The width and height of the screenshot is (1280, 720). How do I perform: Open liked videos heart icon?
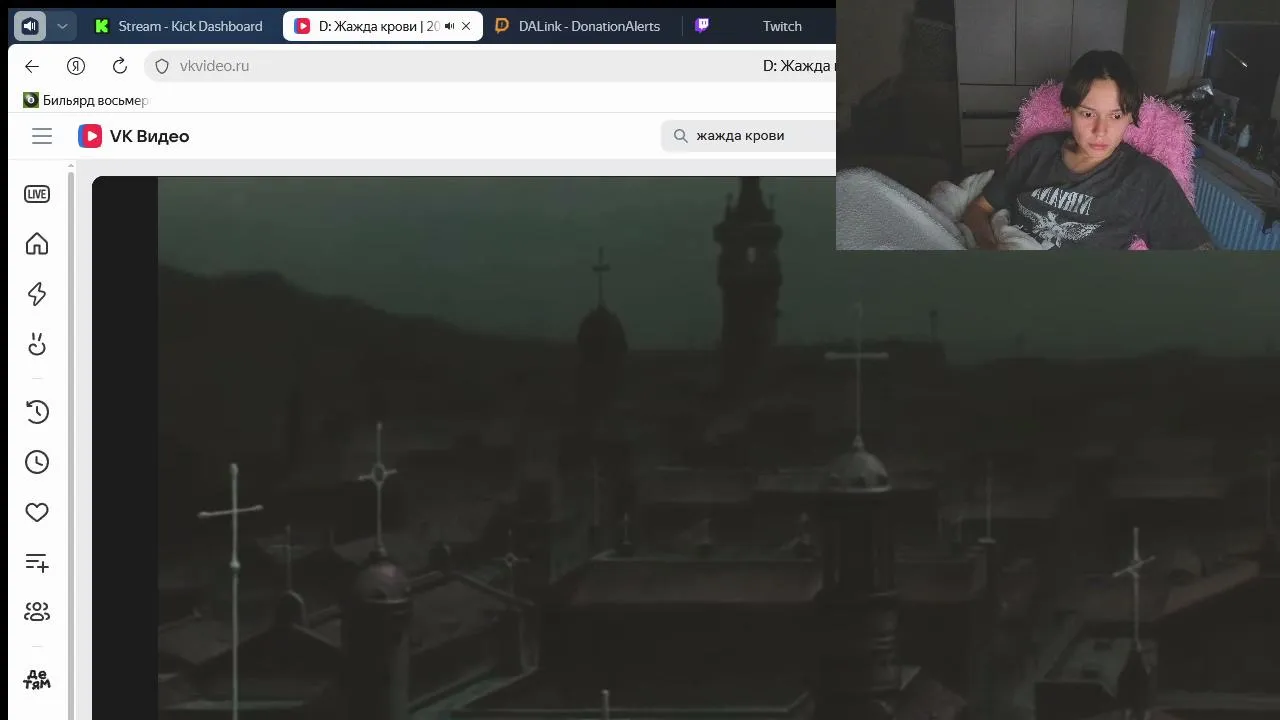[37, 512]
